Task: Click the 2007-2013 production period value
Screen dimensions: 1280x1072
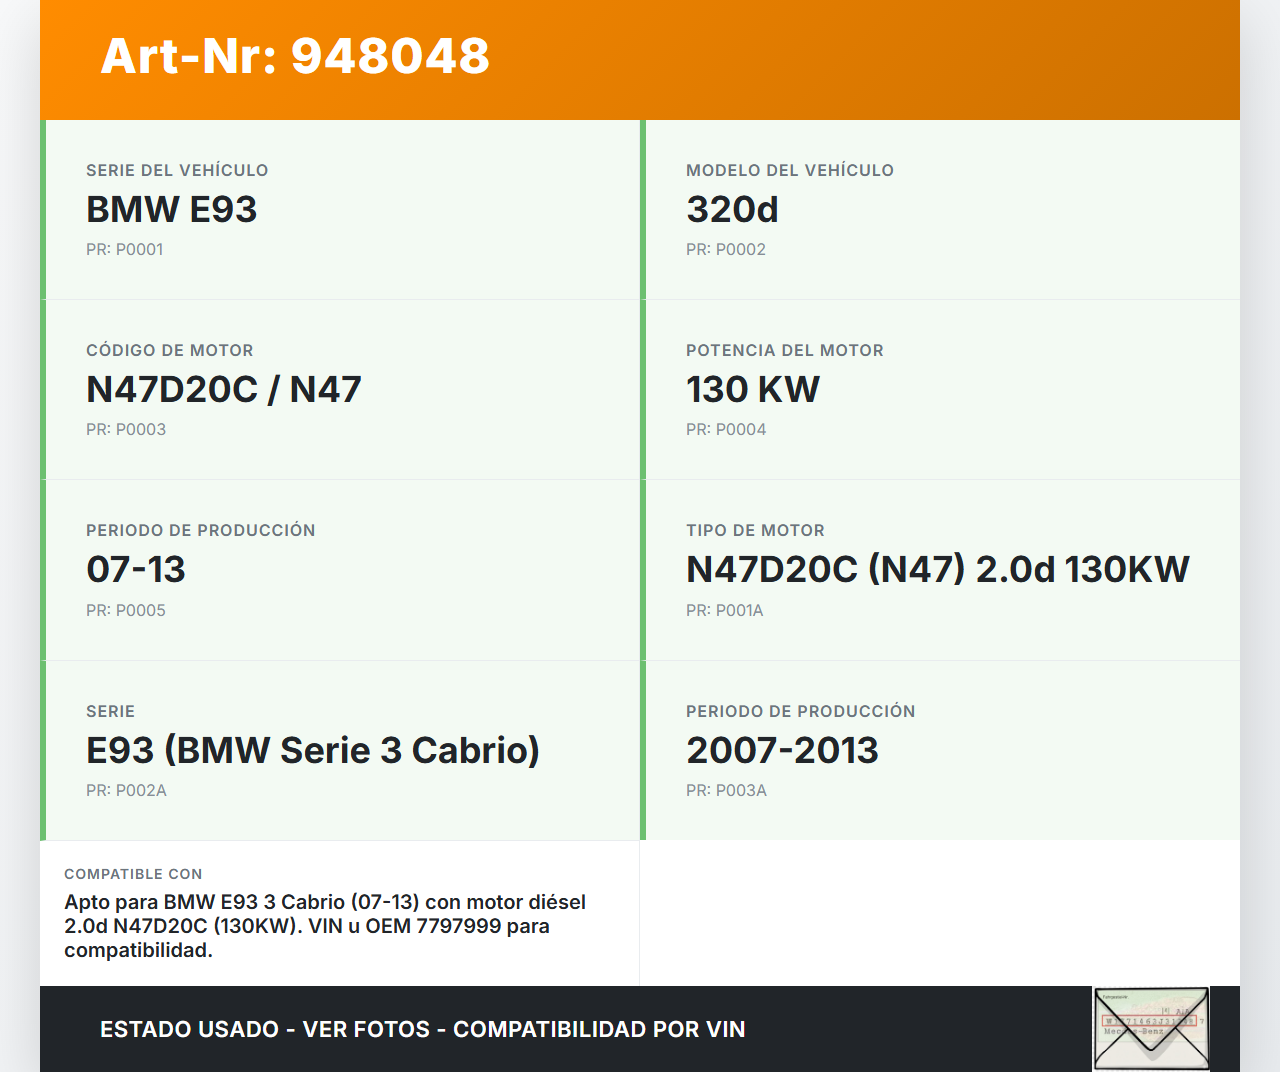Action: 782,751
